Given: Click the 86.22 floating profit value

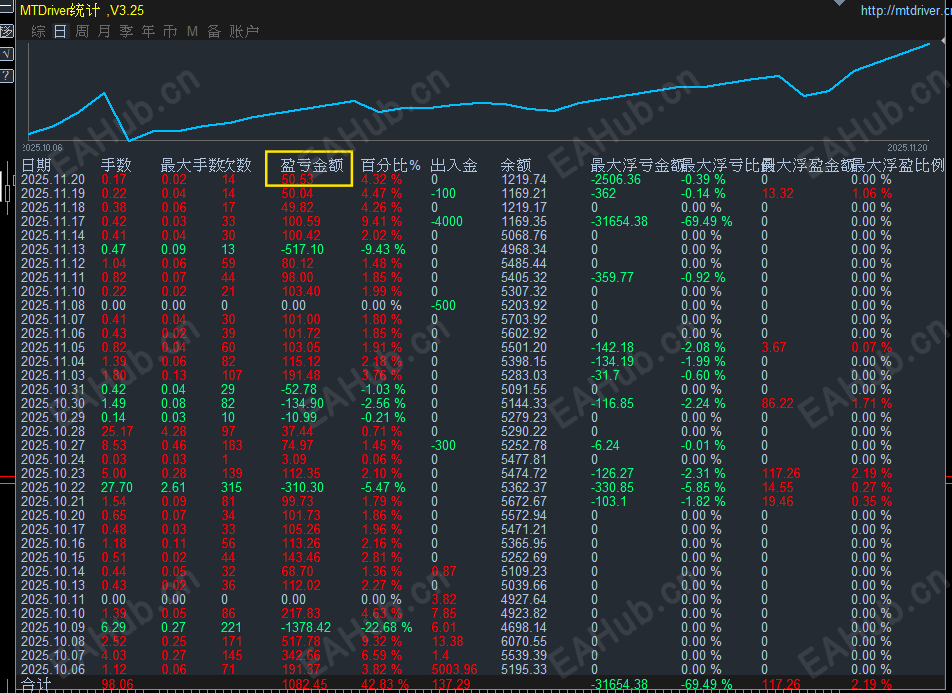Looking at the screenshot, I should 778,403.
